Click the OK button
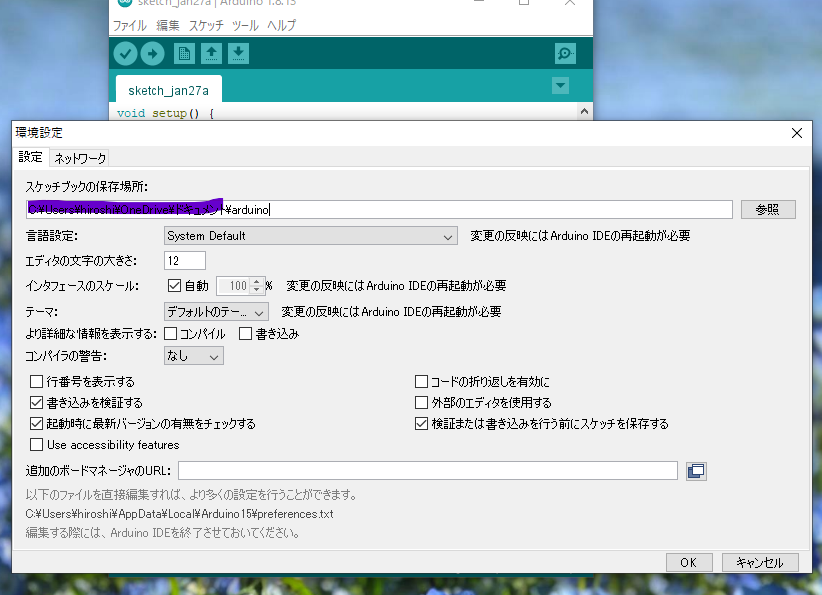 [x=689, y=562]
